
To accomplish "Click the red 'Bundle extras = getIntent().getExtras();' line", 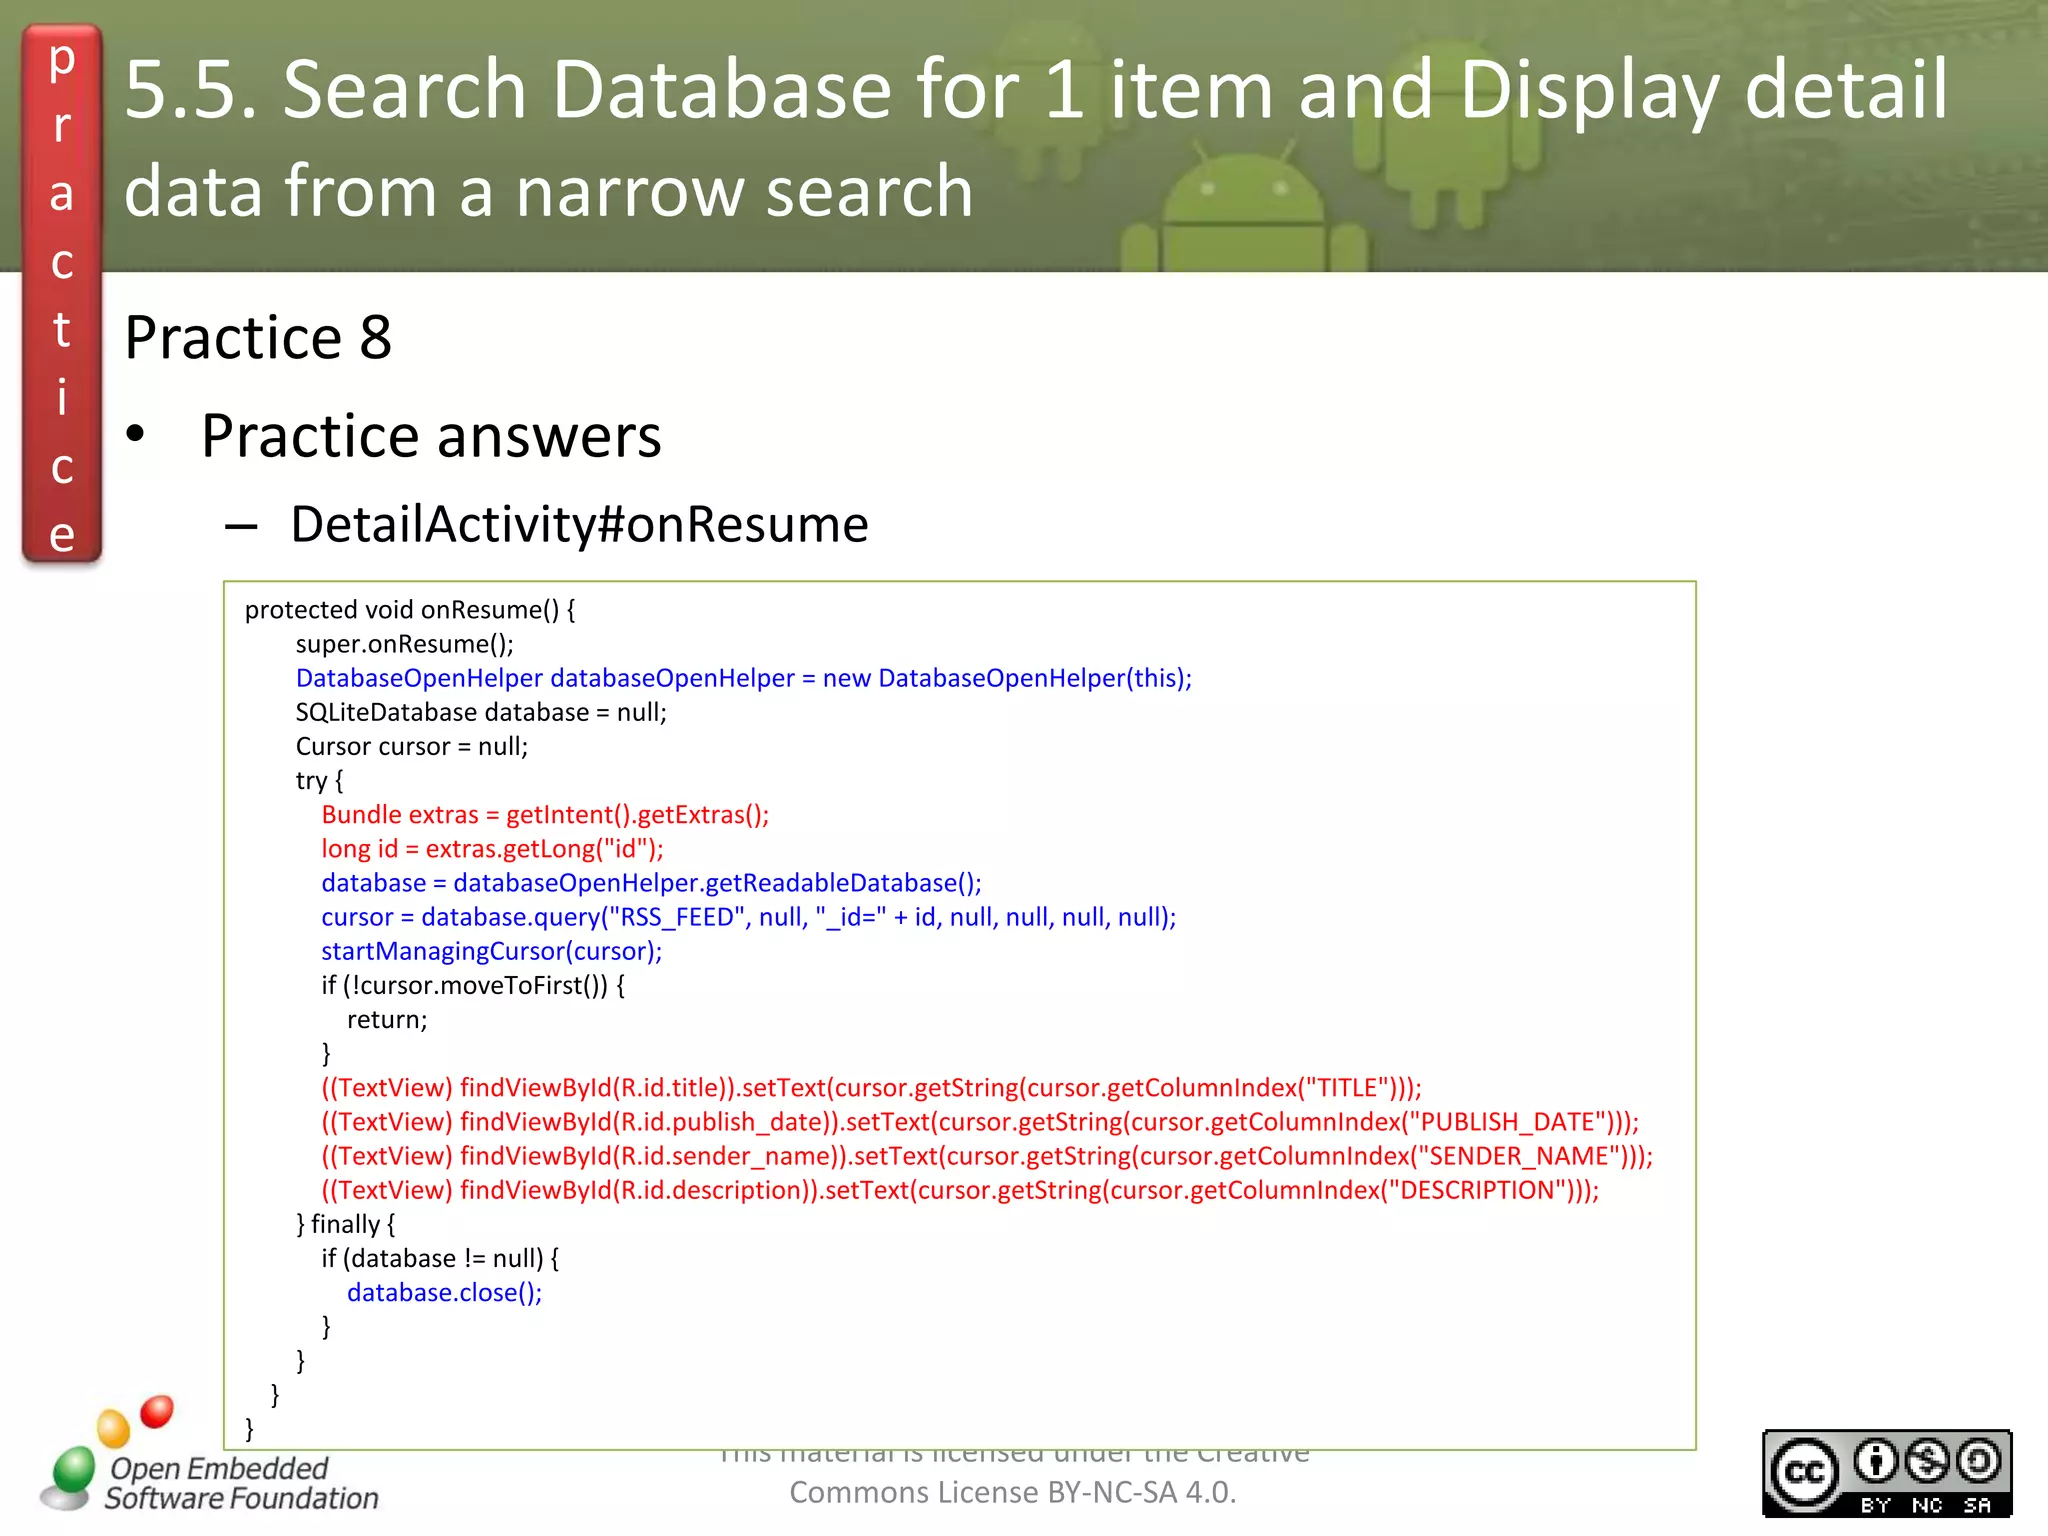I will pyautogui.click(x=545, y=815).
